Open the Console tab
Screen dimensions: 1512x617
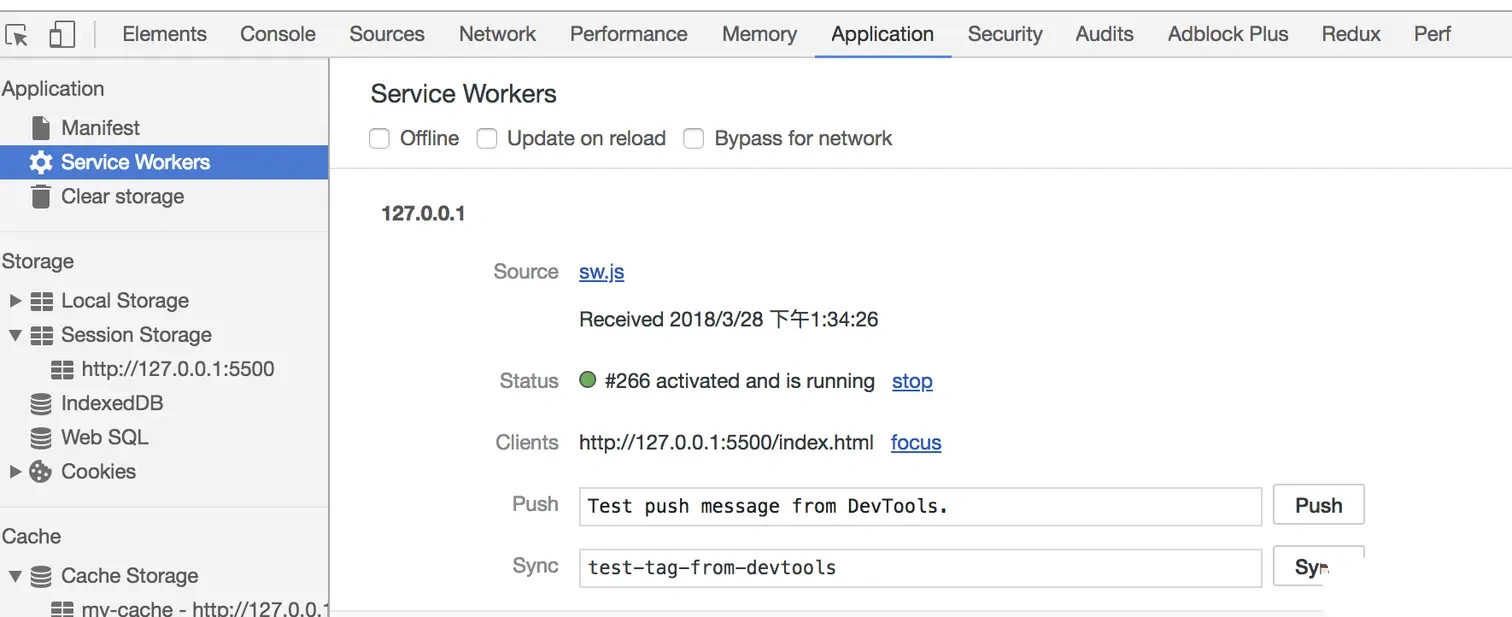pyautogui.click(x=278, y=34)
